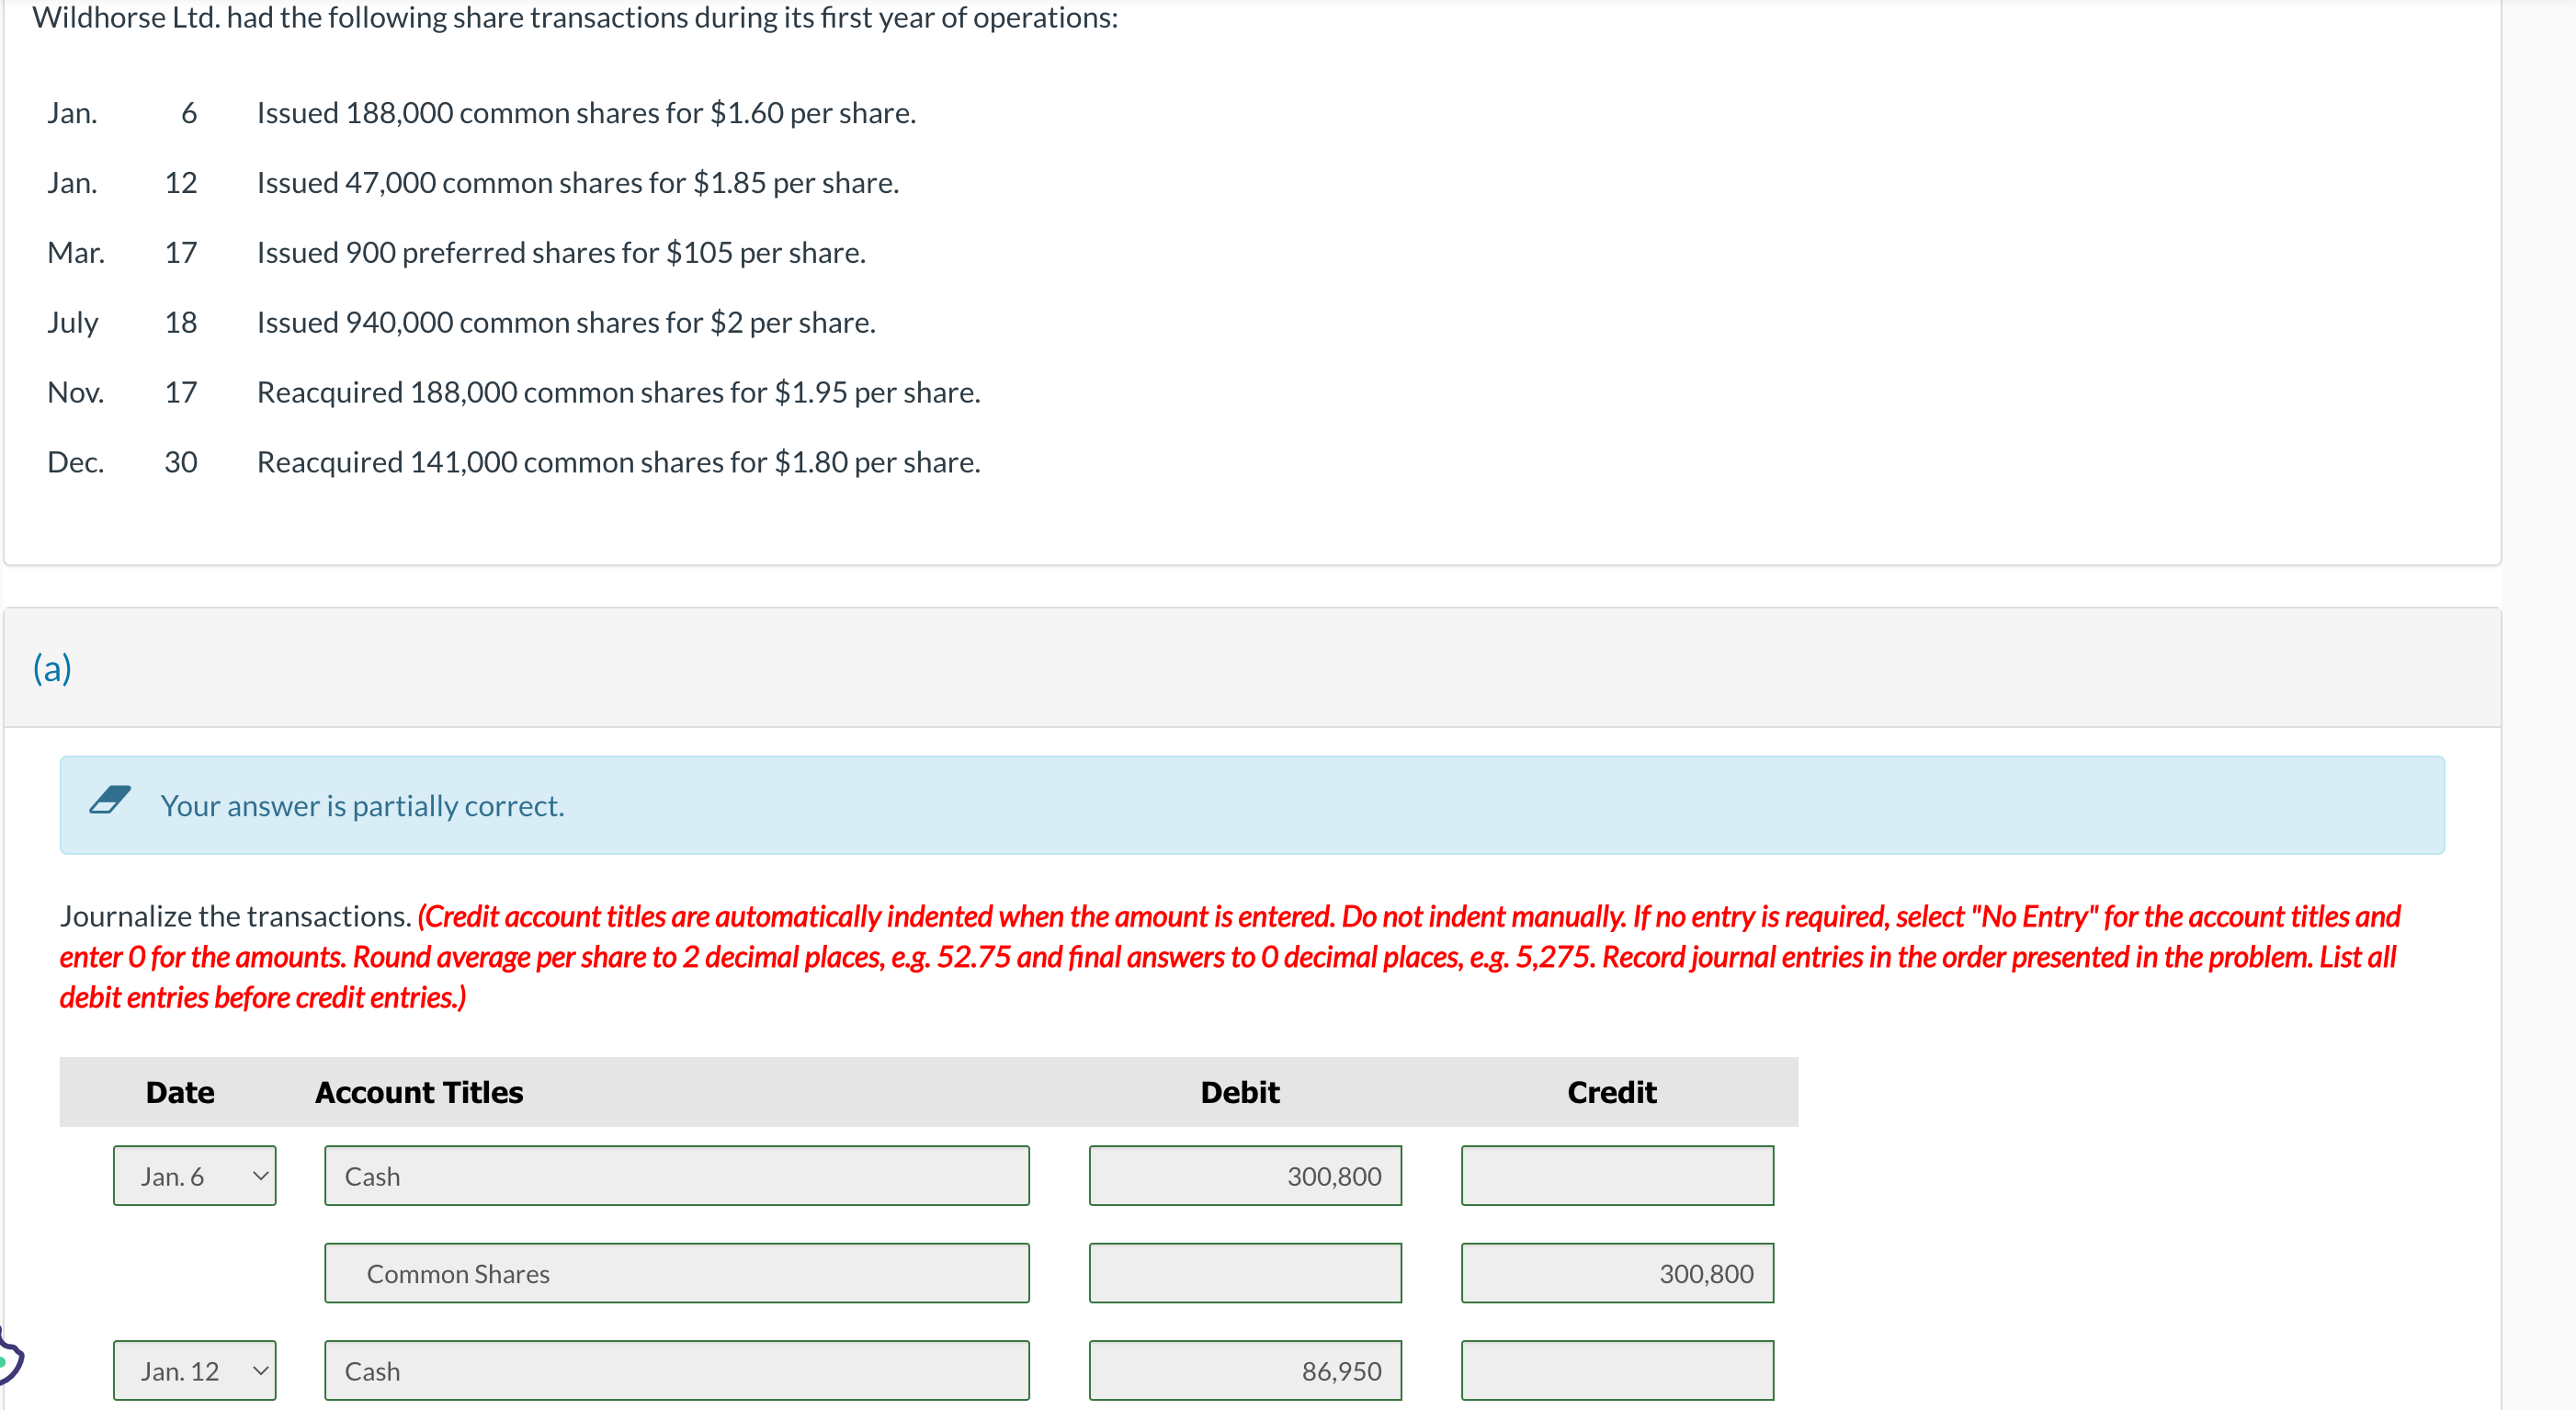
Task: Select the empty debit field beside Common Shares
Action: [1245, 1273]
